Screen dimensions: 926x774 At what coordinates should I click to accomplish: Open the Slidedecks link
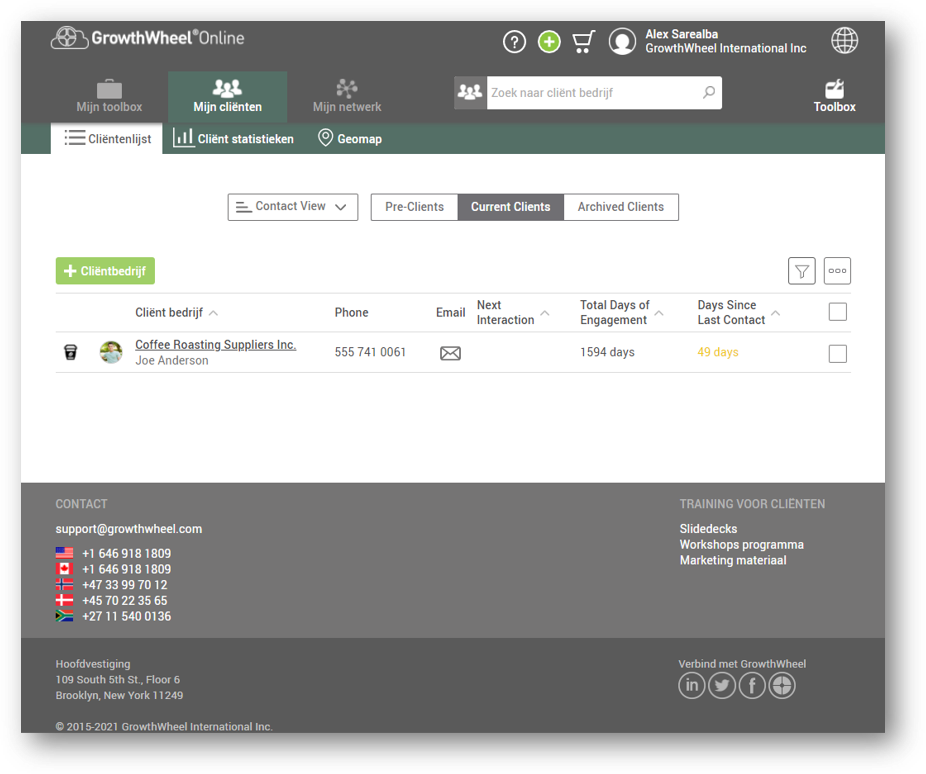(708, 529)
